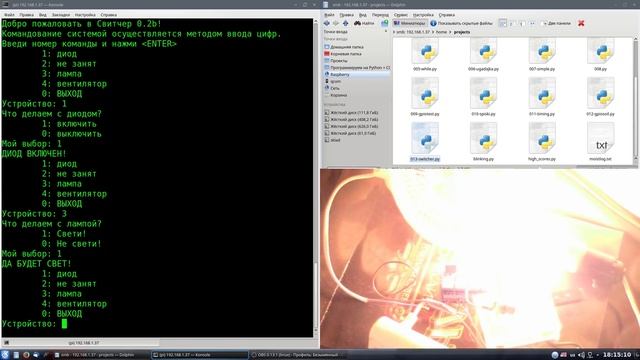Select Проекты in places panel
The height and width of the screenshot is (360, 640).
click(x=357, y=61)
